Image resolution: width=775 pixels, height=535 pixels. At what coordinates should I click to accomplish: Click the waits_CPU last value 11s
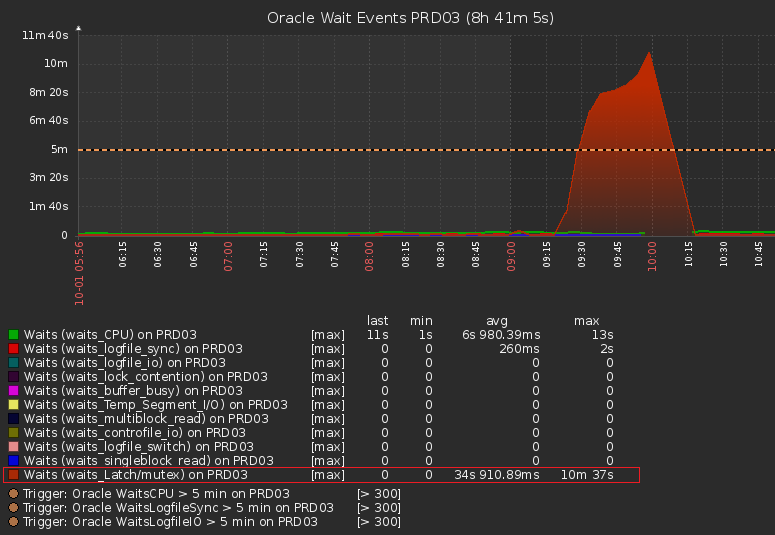(x=378, y=335)
